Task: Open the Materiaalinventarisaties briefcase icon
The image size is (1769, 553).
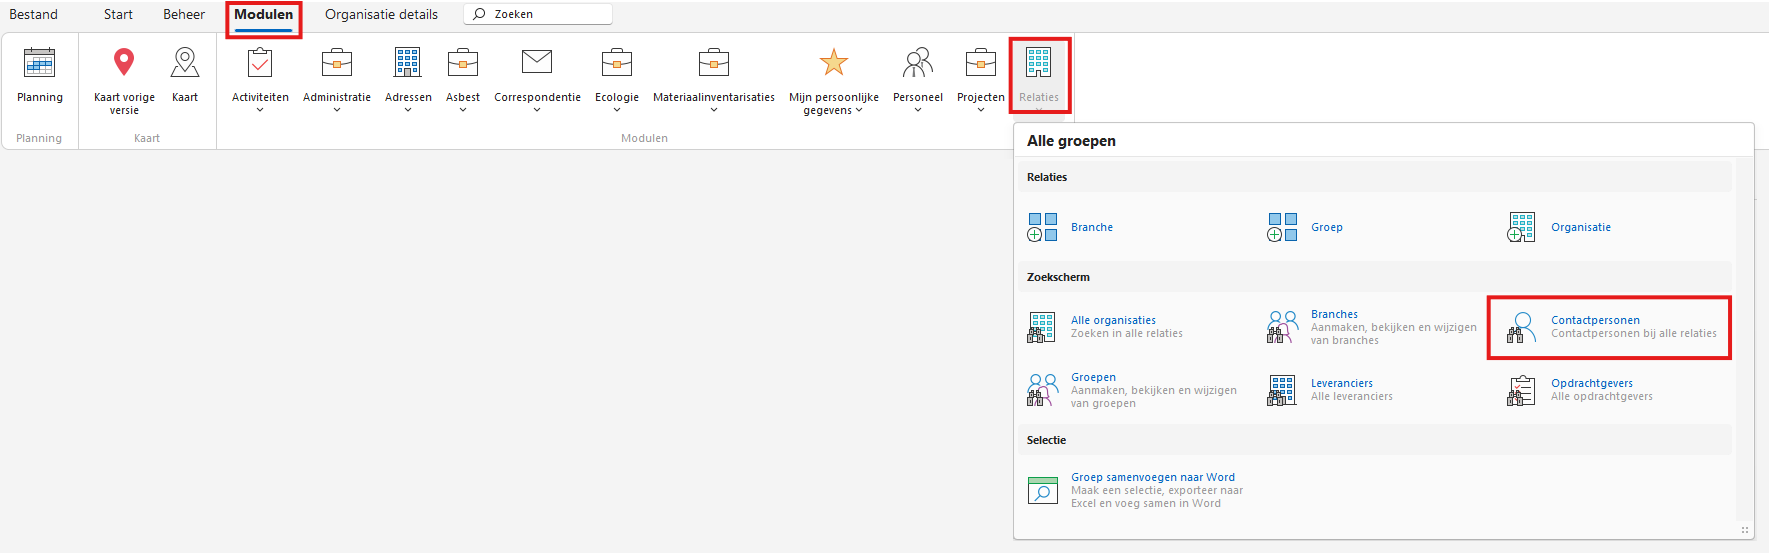Action: [714, 63]
